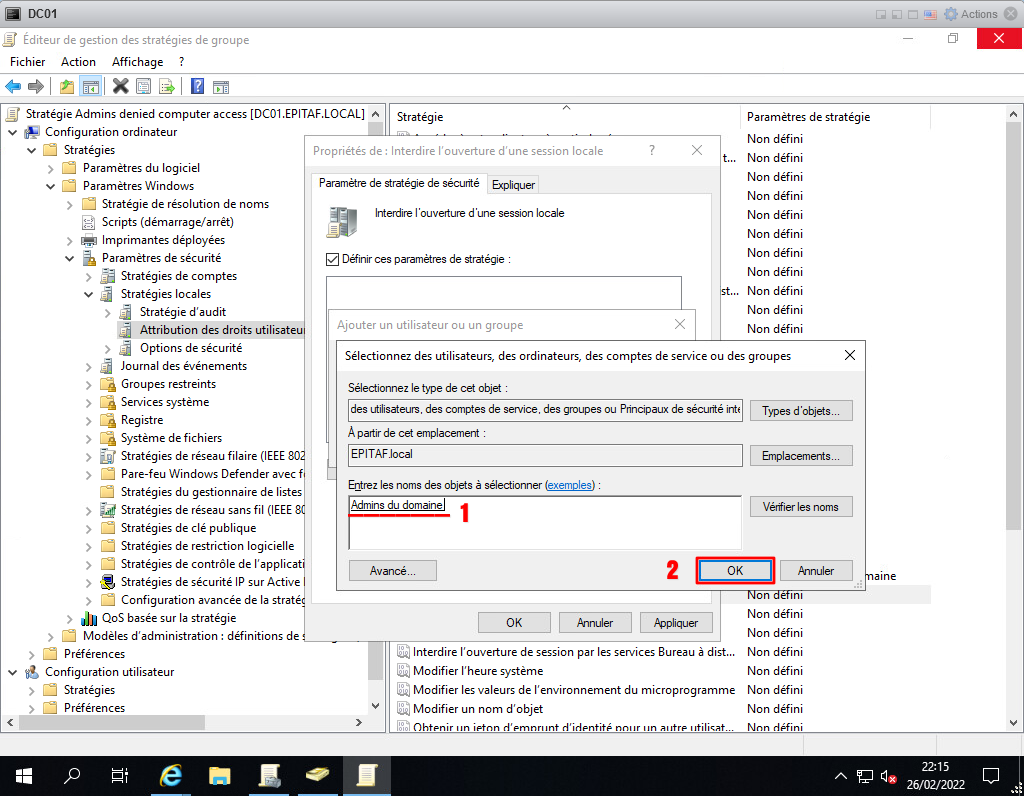Image resolution: width=1024 pixels, height=796 pixels.
Task: Switch to the Expliquer tab
Action: click(513, 184)
